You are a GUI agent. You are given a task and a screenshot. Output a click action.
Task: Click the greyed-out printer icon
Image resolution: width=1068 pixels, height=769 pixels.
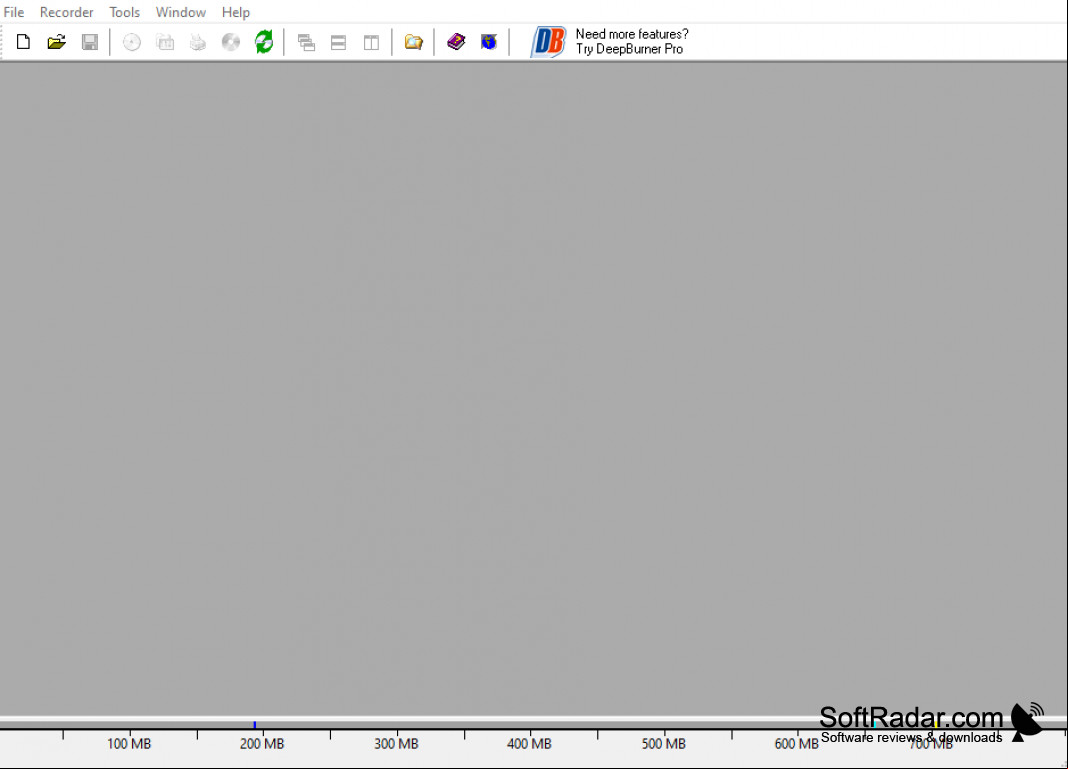(x=198, y=42)
